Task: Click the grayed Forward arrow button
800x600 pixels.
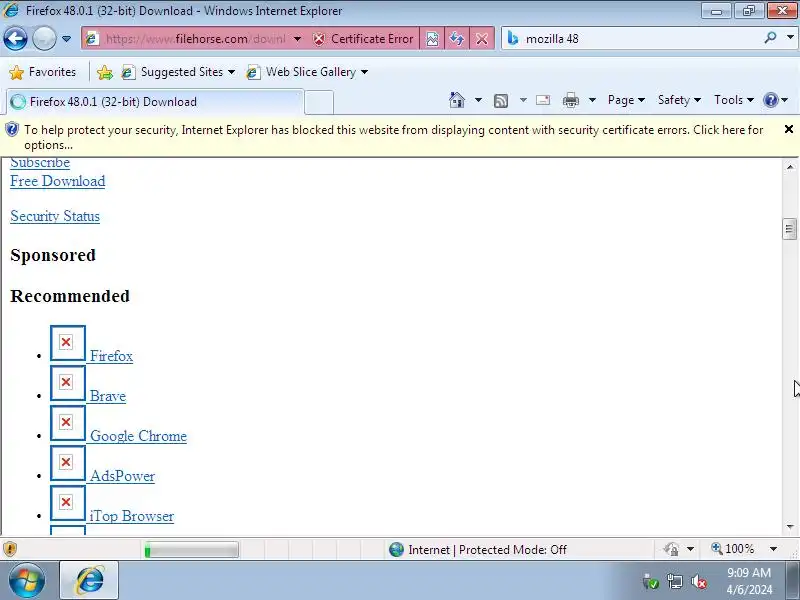Action: click(x=44, y=38)
